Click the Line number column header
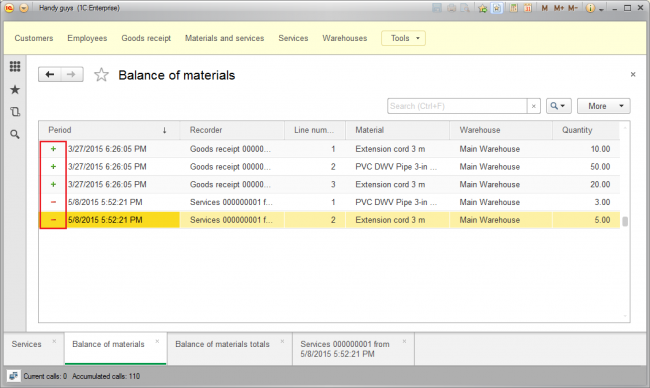The width and height of the screenshot is (650, 388). (x=315, y=130)
